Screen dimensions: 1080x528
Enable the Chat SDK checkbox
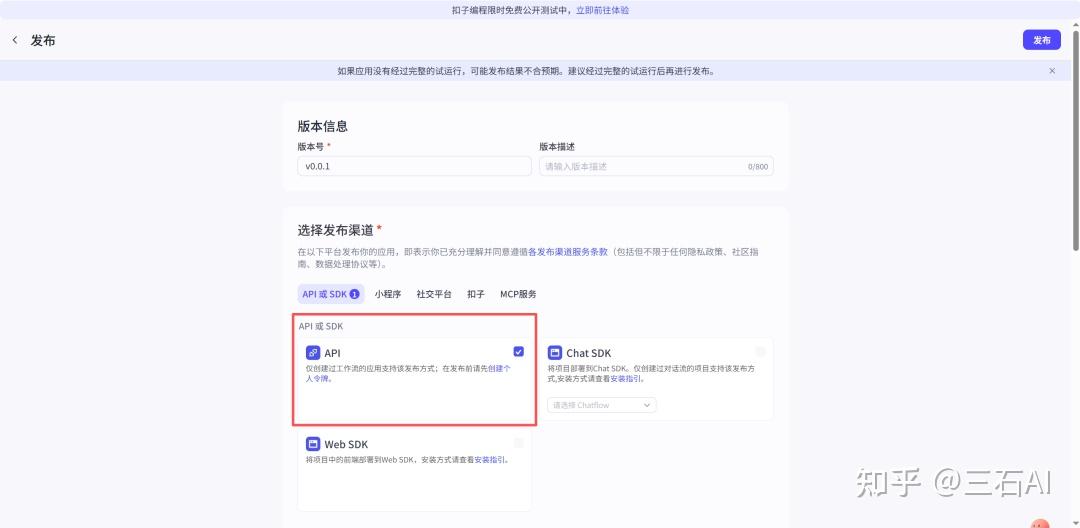click(760, 352)
